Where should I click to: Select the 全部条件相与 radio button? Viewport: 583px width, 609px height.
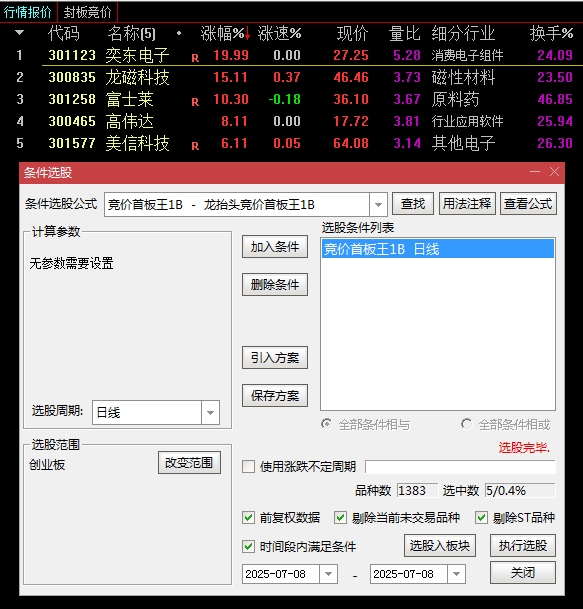click(327, 424)
